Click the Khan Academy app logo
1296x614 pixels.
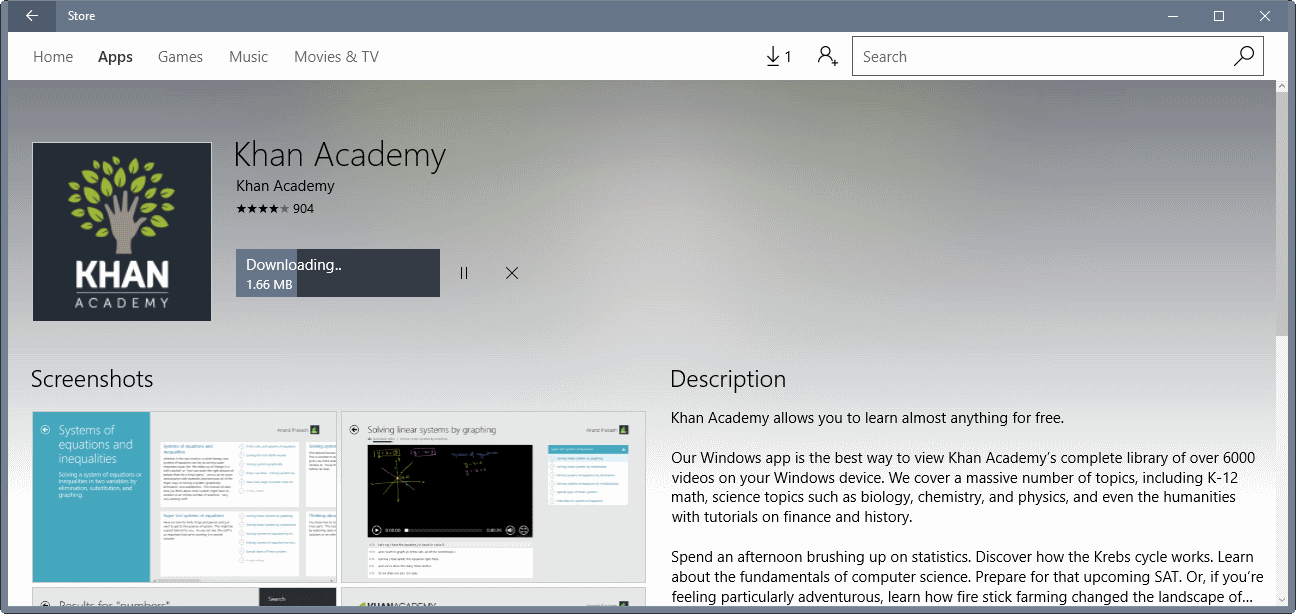[x=121, y=231]
